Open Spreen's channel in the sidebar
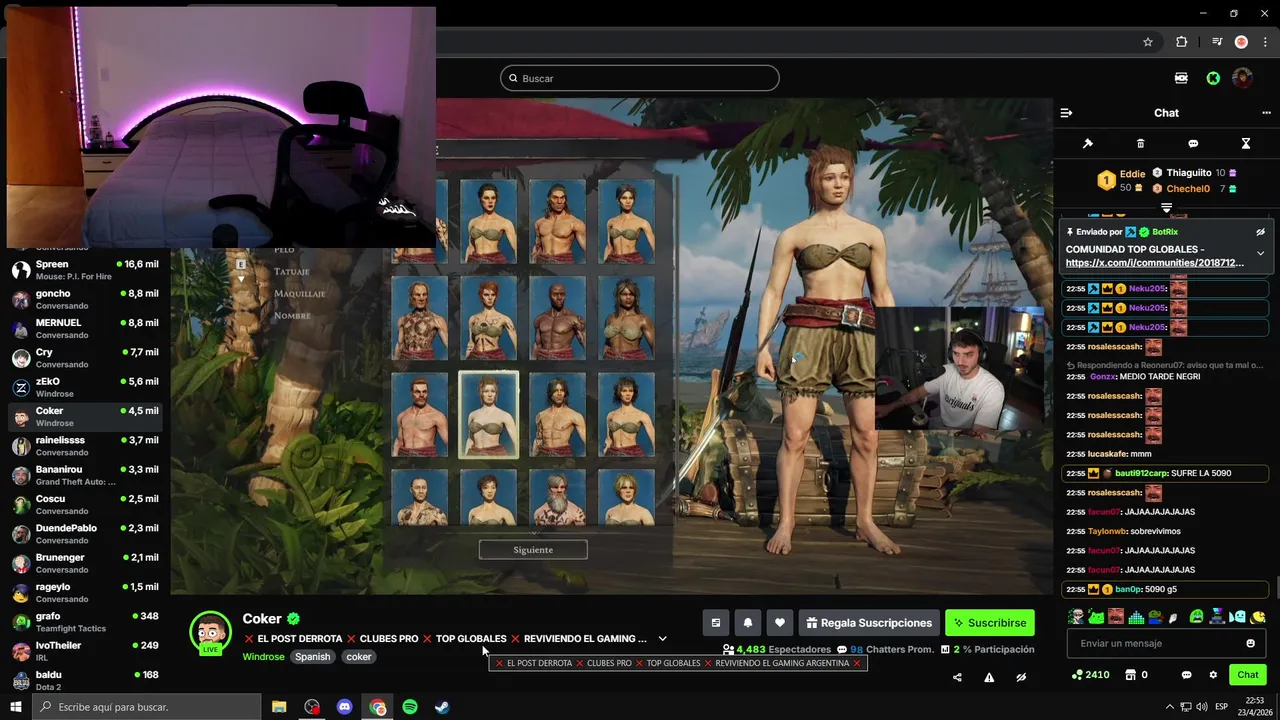1280x720 pixels. 85,270
